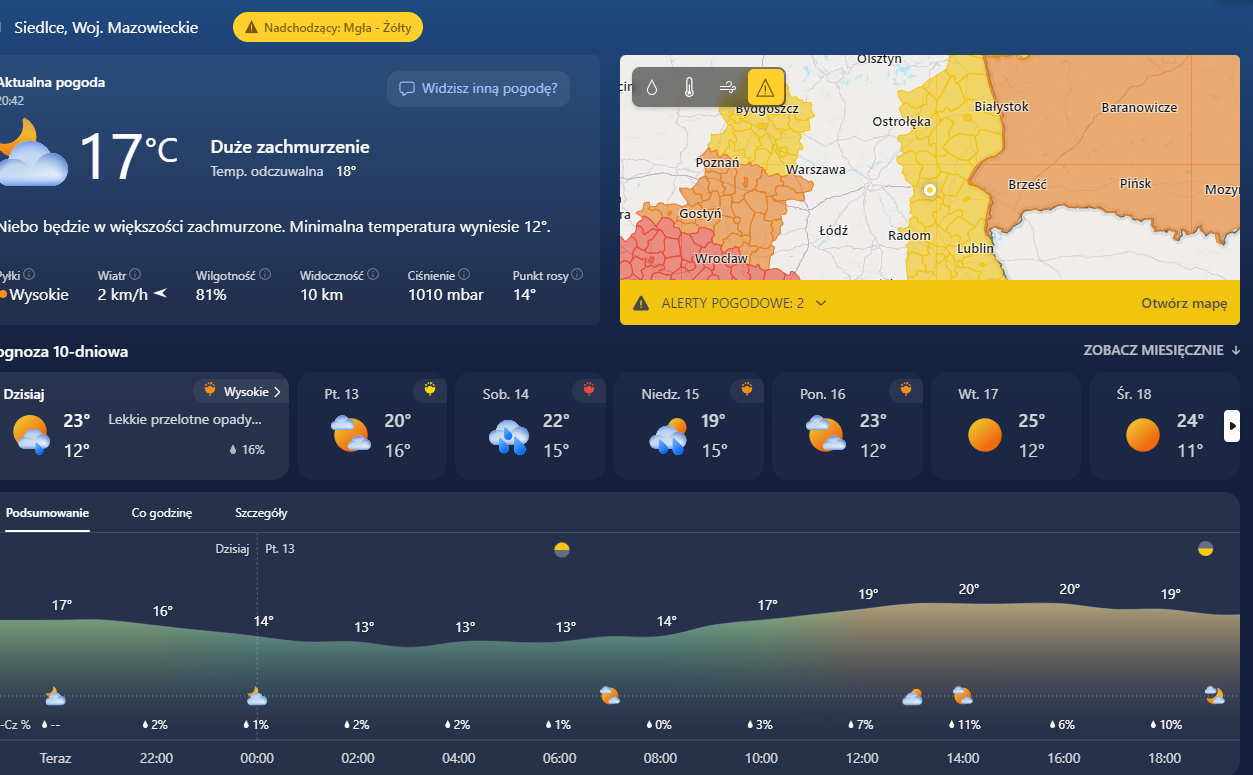Click the Widzisz inną pogodę? button
The width and height of the screenshot is (1253, 775).
click(x=478, y=88)
